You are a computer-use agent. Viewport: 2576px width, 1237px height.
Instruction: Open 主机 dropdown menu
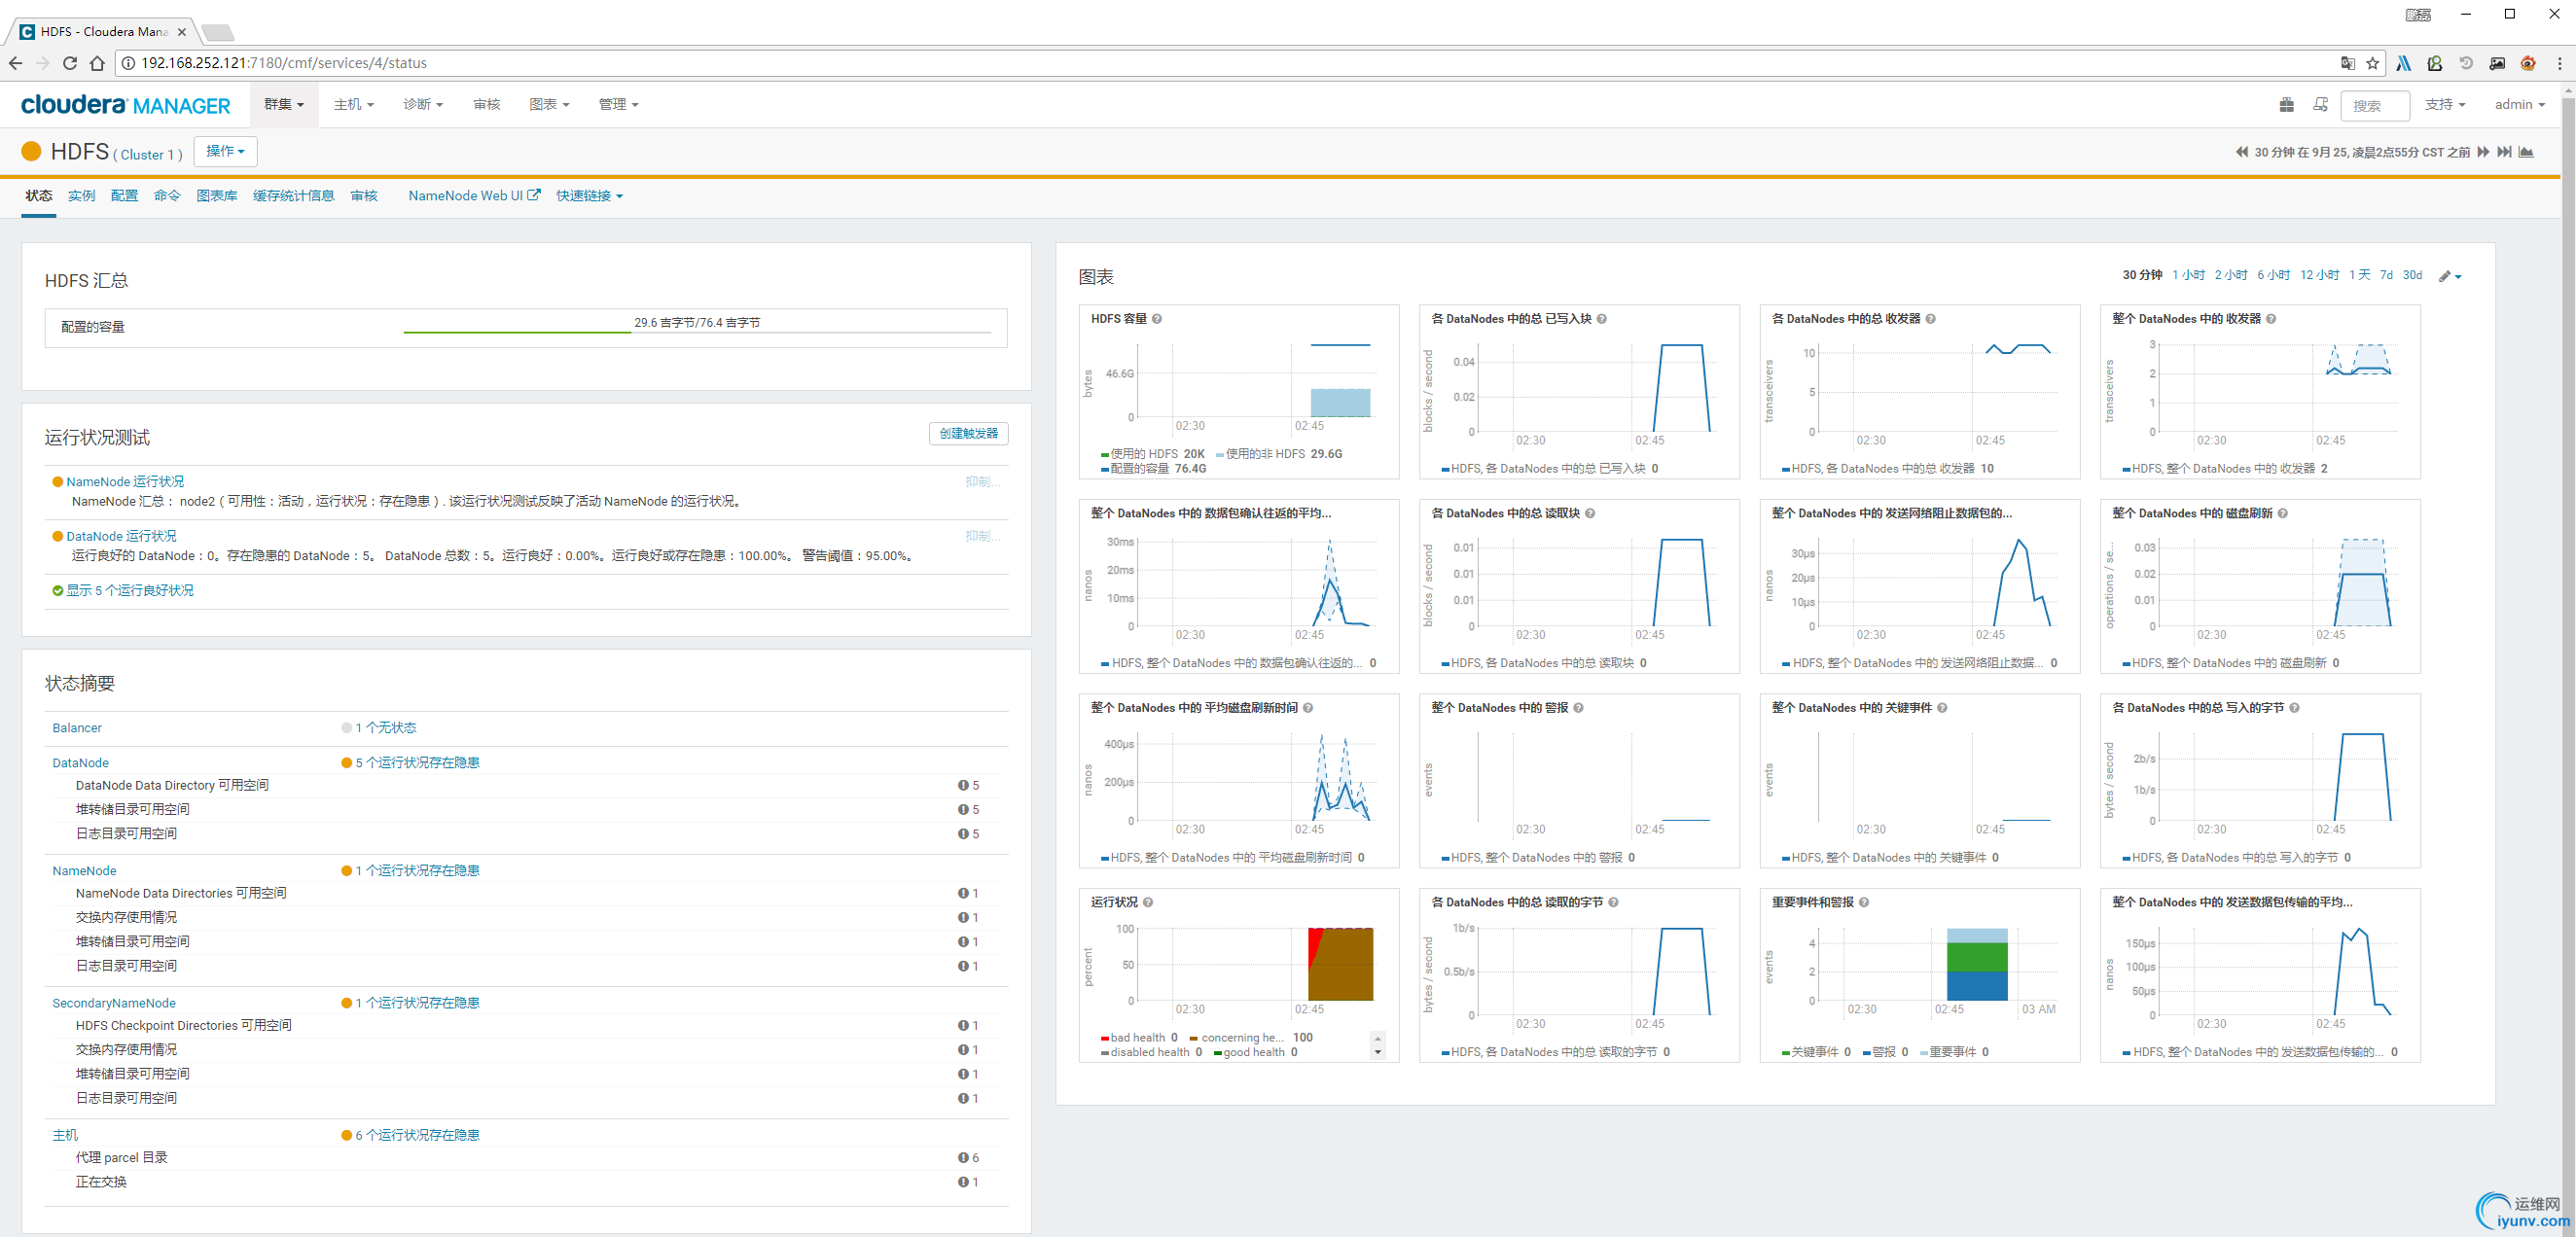pyautogui.click(x=354, y=104)
